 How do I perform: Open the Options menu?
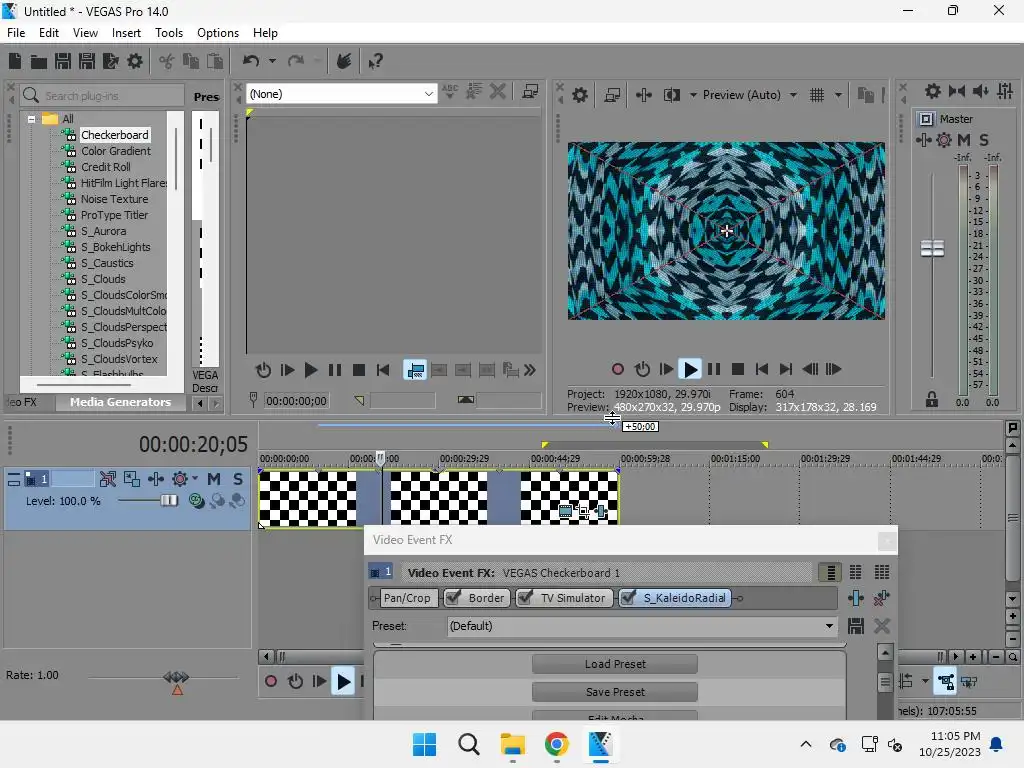pos(218,33)
